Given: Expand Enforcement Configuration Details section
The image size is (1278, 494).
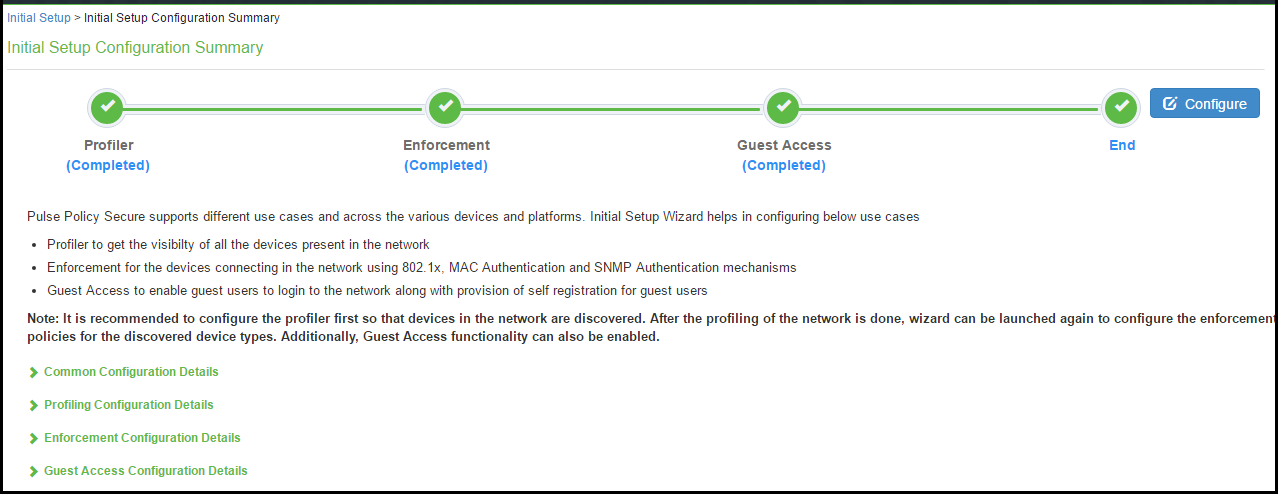Looking at the screenshot, I should (142, 438).
